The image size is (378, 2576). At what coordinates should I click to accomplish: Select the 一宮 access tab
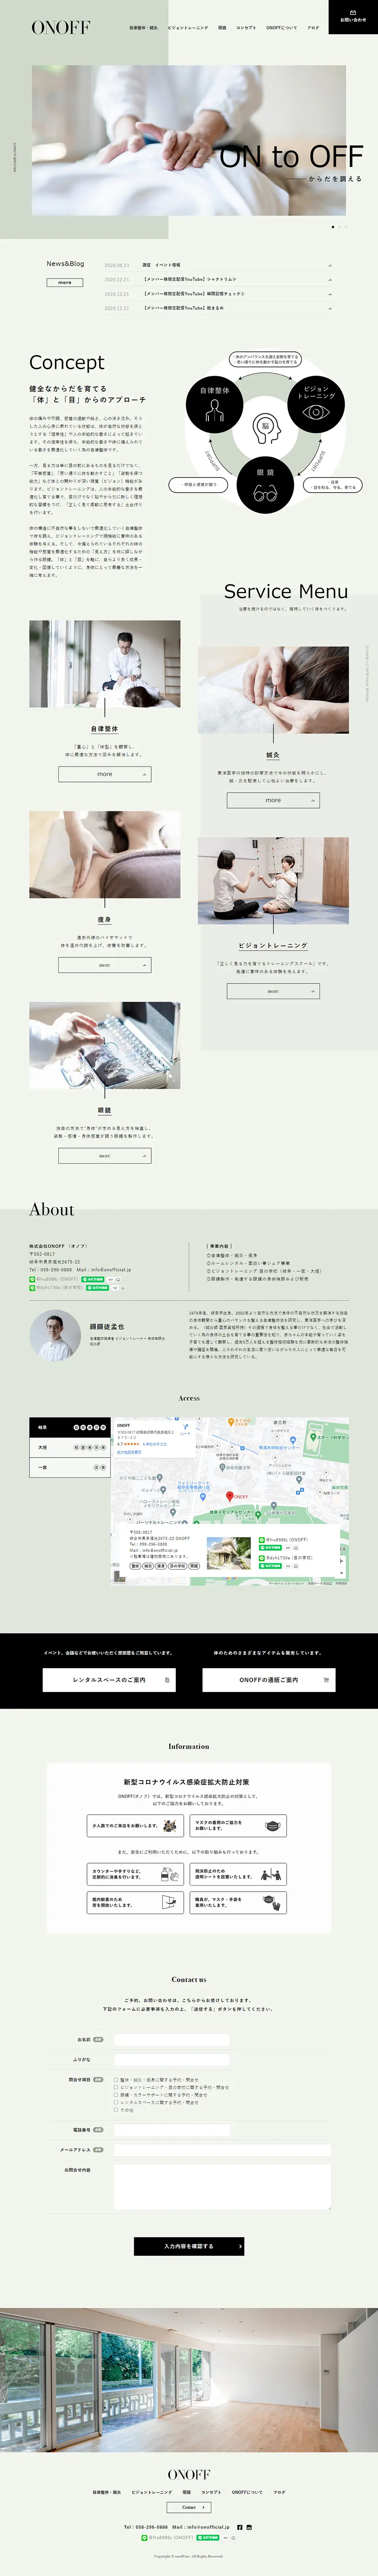69,1467
